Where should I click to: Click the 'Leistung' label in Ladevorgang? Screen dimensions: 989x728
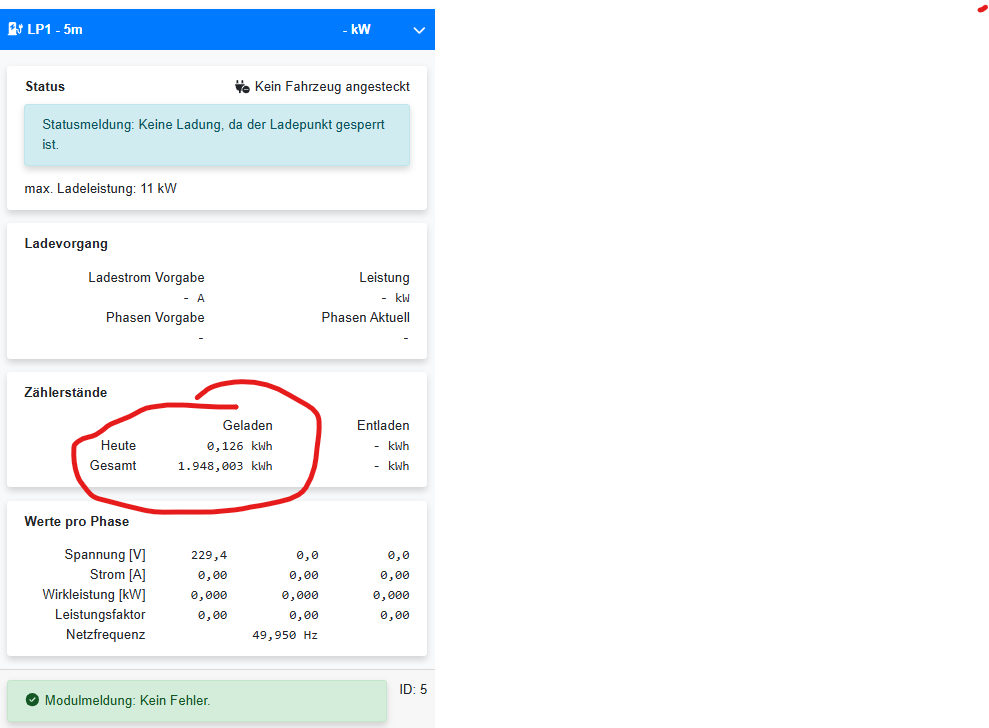tap(384, 278)
